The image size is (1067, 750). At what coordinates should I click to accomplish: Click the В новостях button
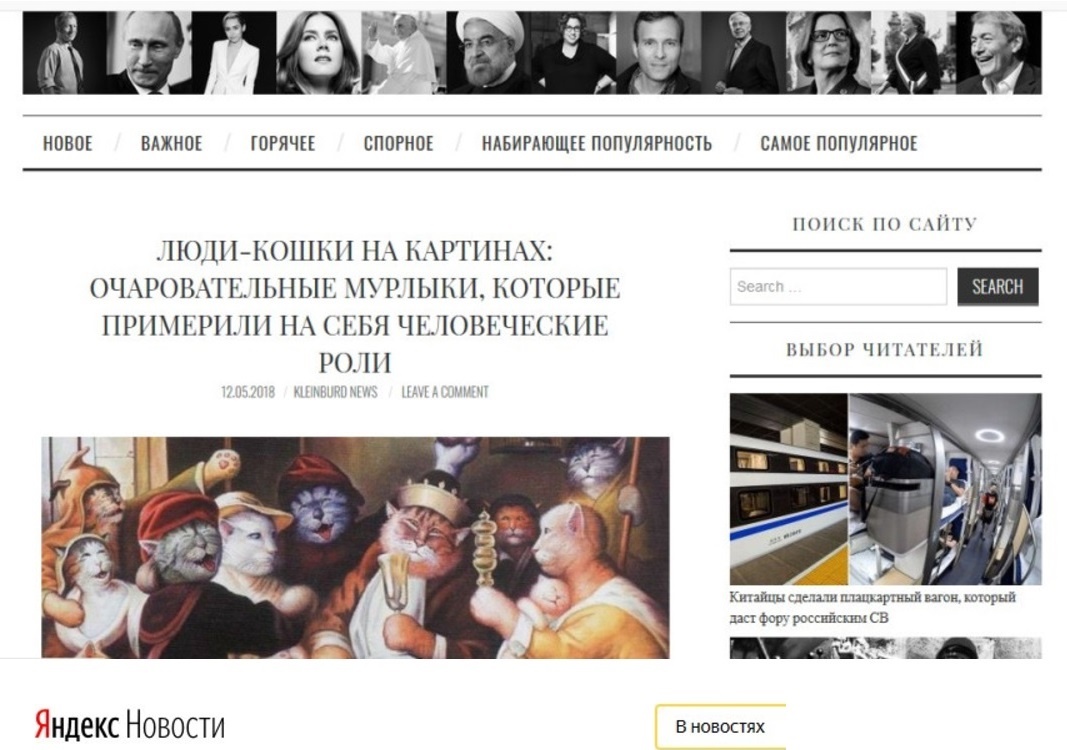[720, 727]
